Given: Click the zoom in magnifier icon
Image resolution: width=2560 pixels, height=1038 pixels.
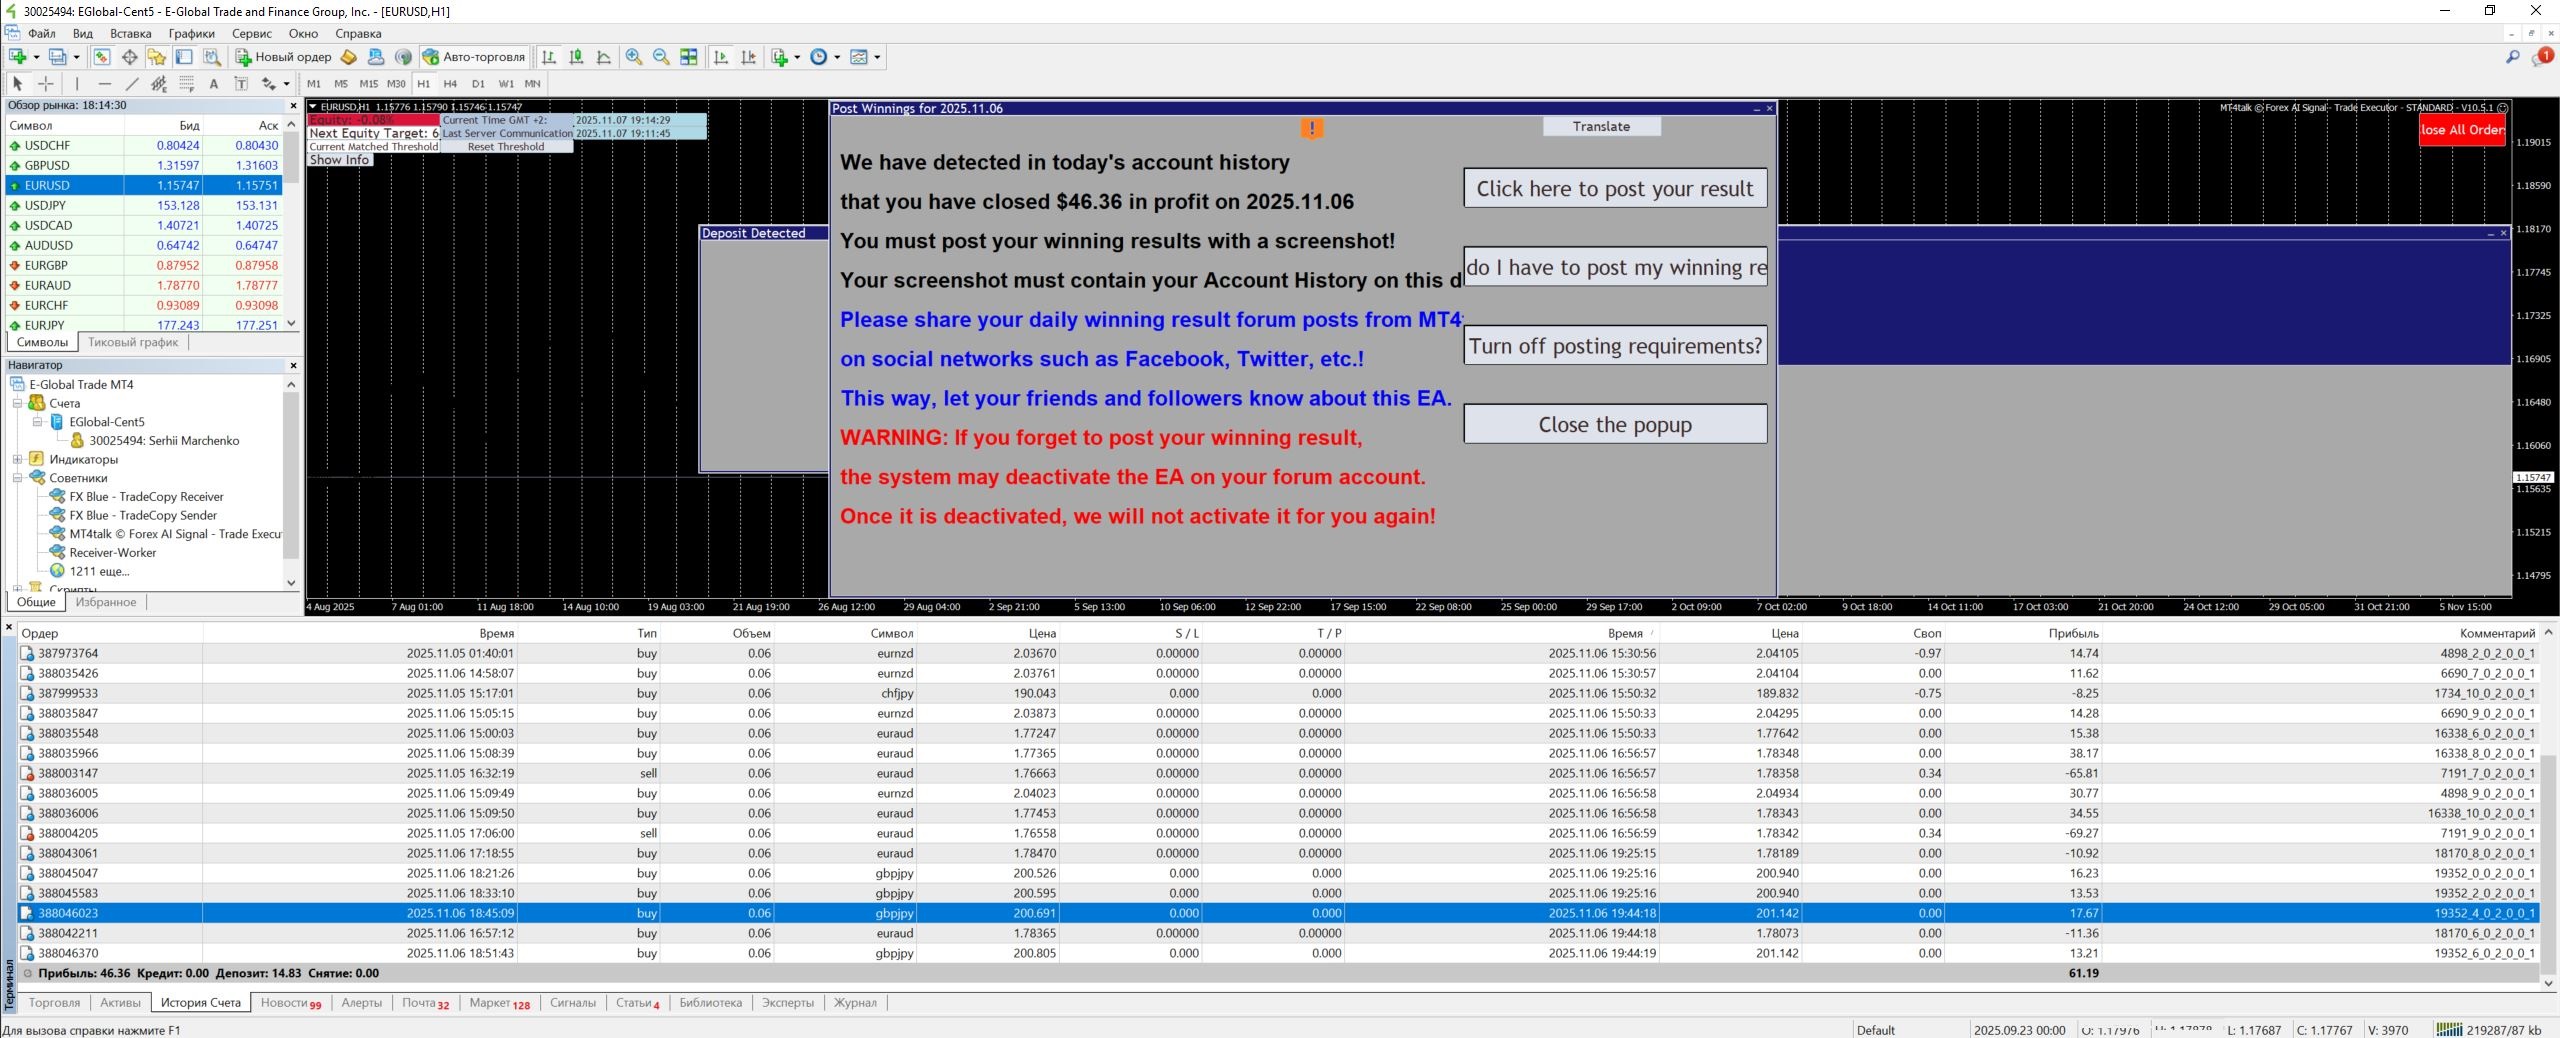Looking at the screenshot, I should click(633, 57).
